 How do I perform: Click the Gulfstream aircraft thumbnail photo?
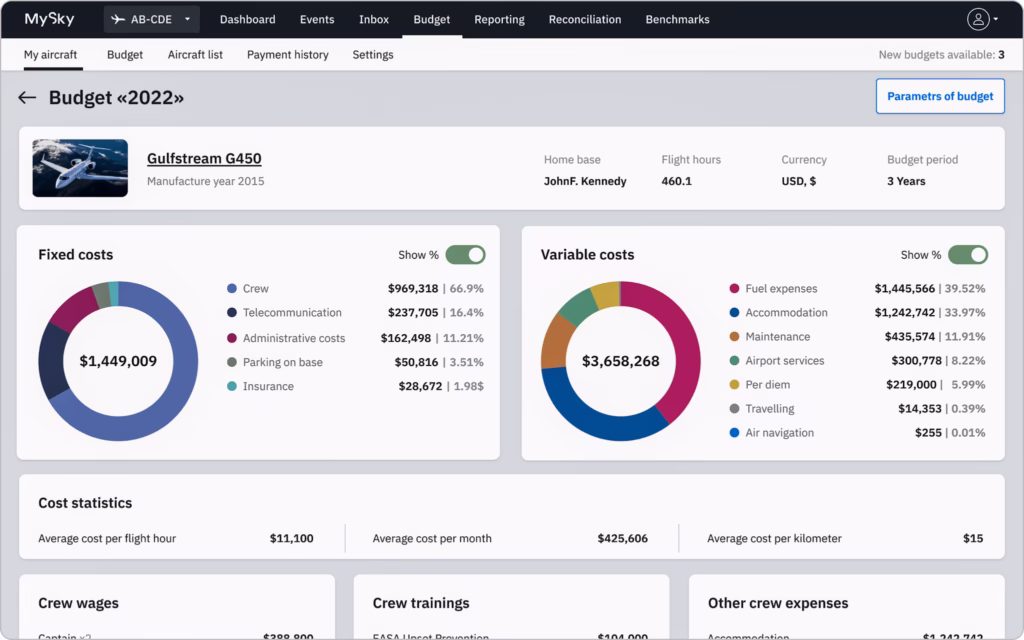coord(80,168)
